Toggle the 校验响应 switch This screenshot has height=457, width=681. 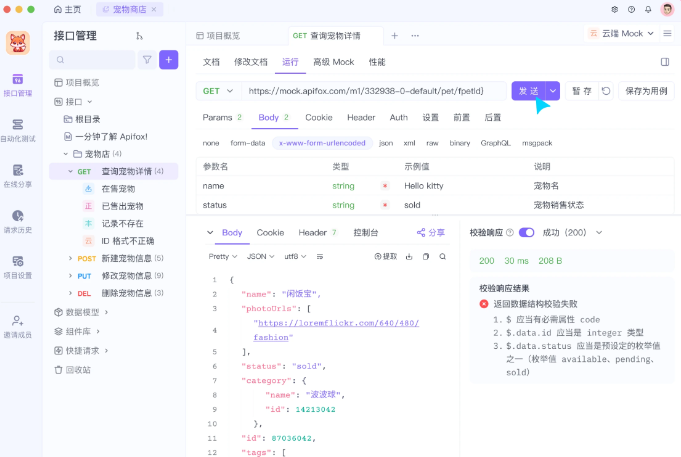pyautogui.click(x=526, y=232)
